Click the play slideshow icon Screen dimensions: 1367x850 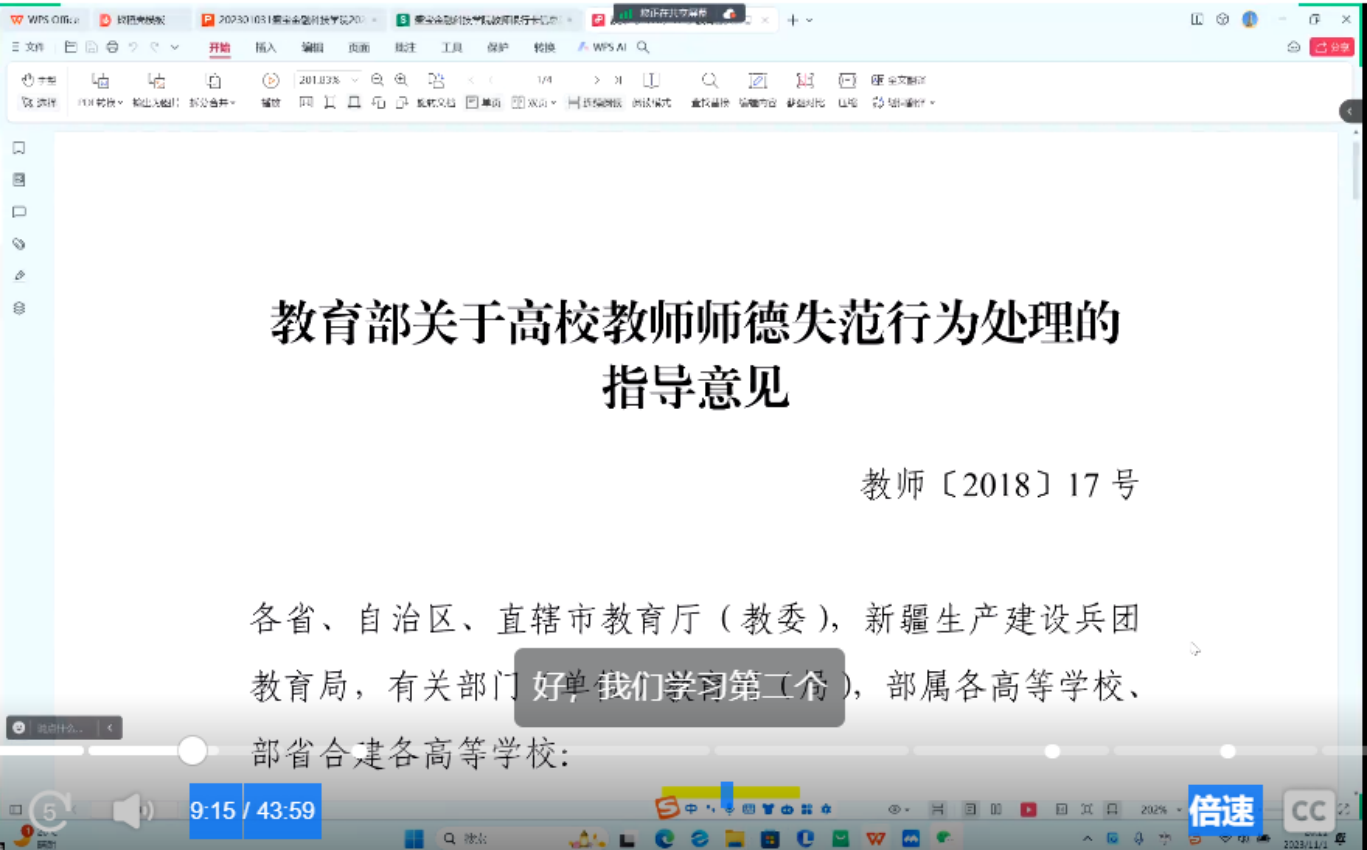coord(270,80)
